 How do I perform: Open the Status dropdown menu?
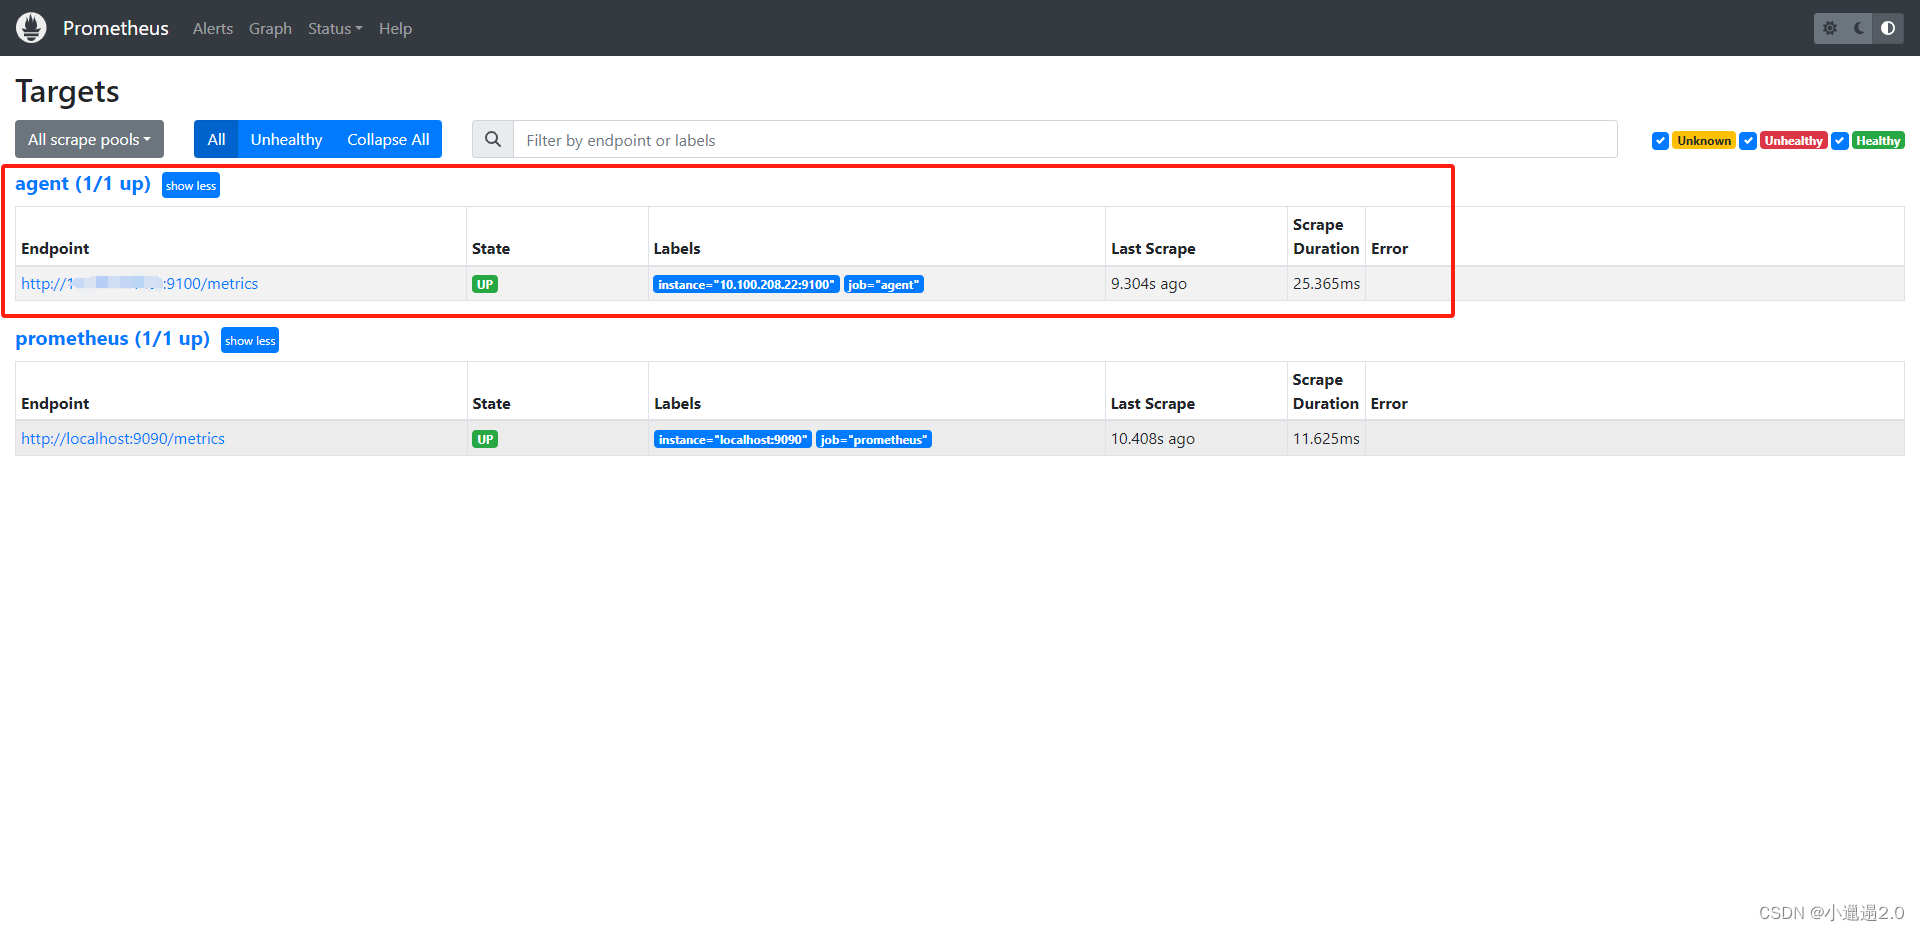(x=335, y=28)
